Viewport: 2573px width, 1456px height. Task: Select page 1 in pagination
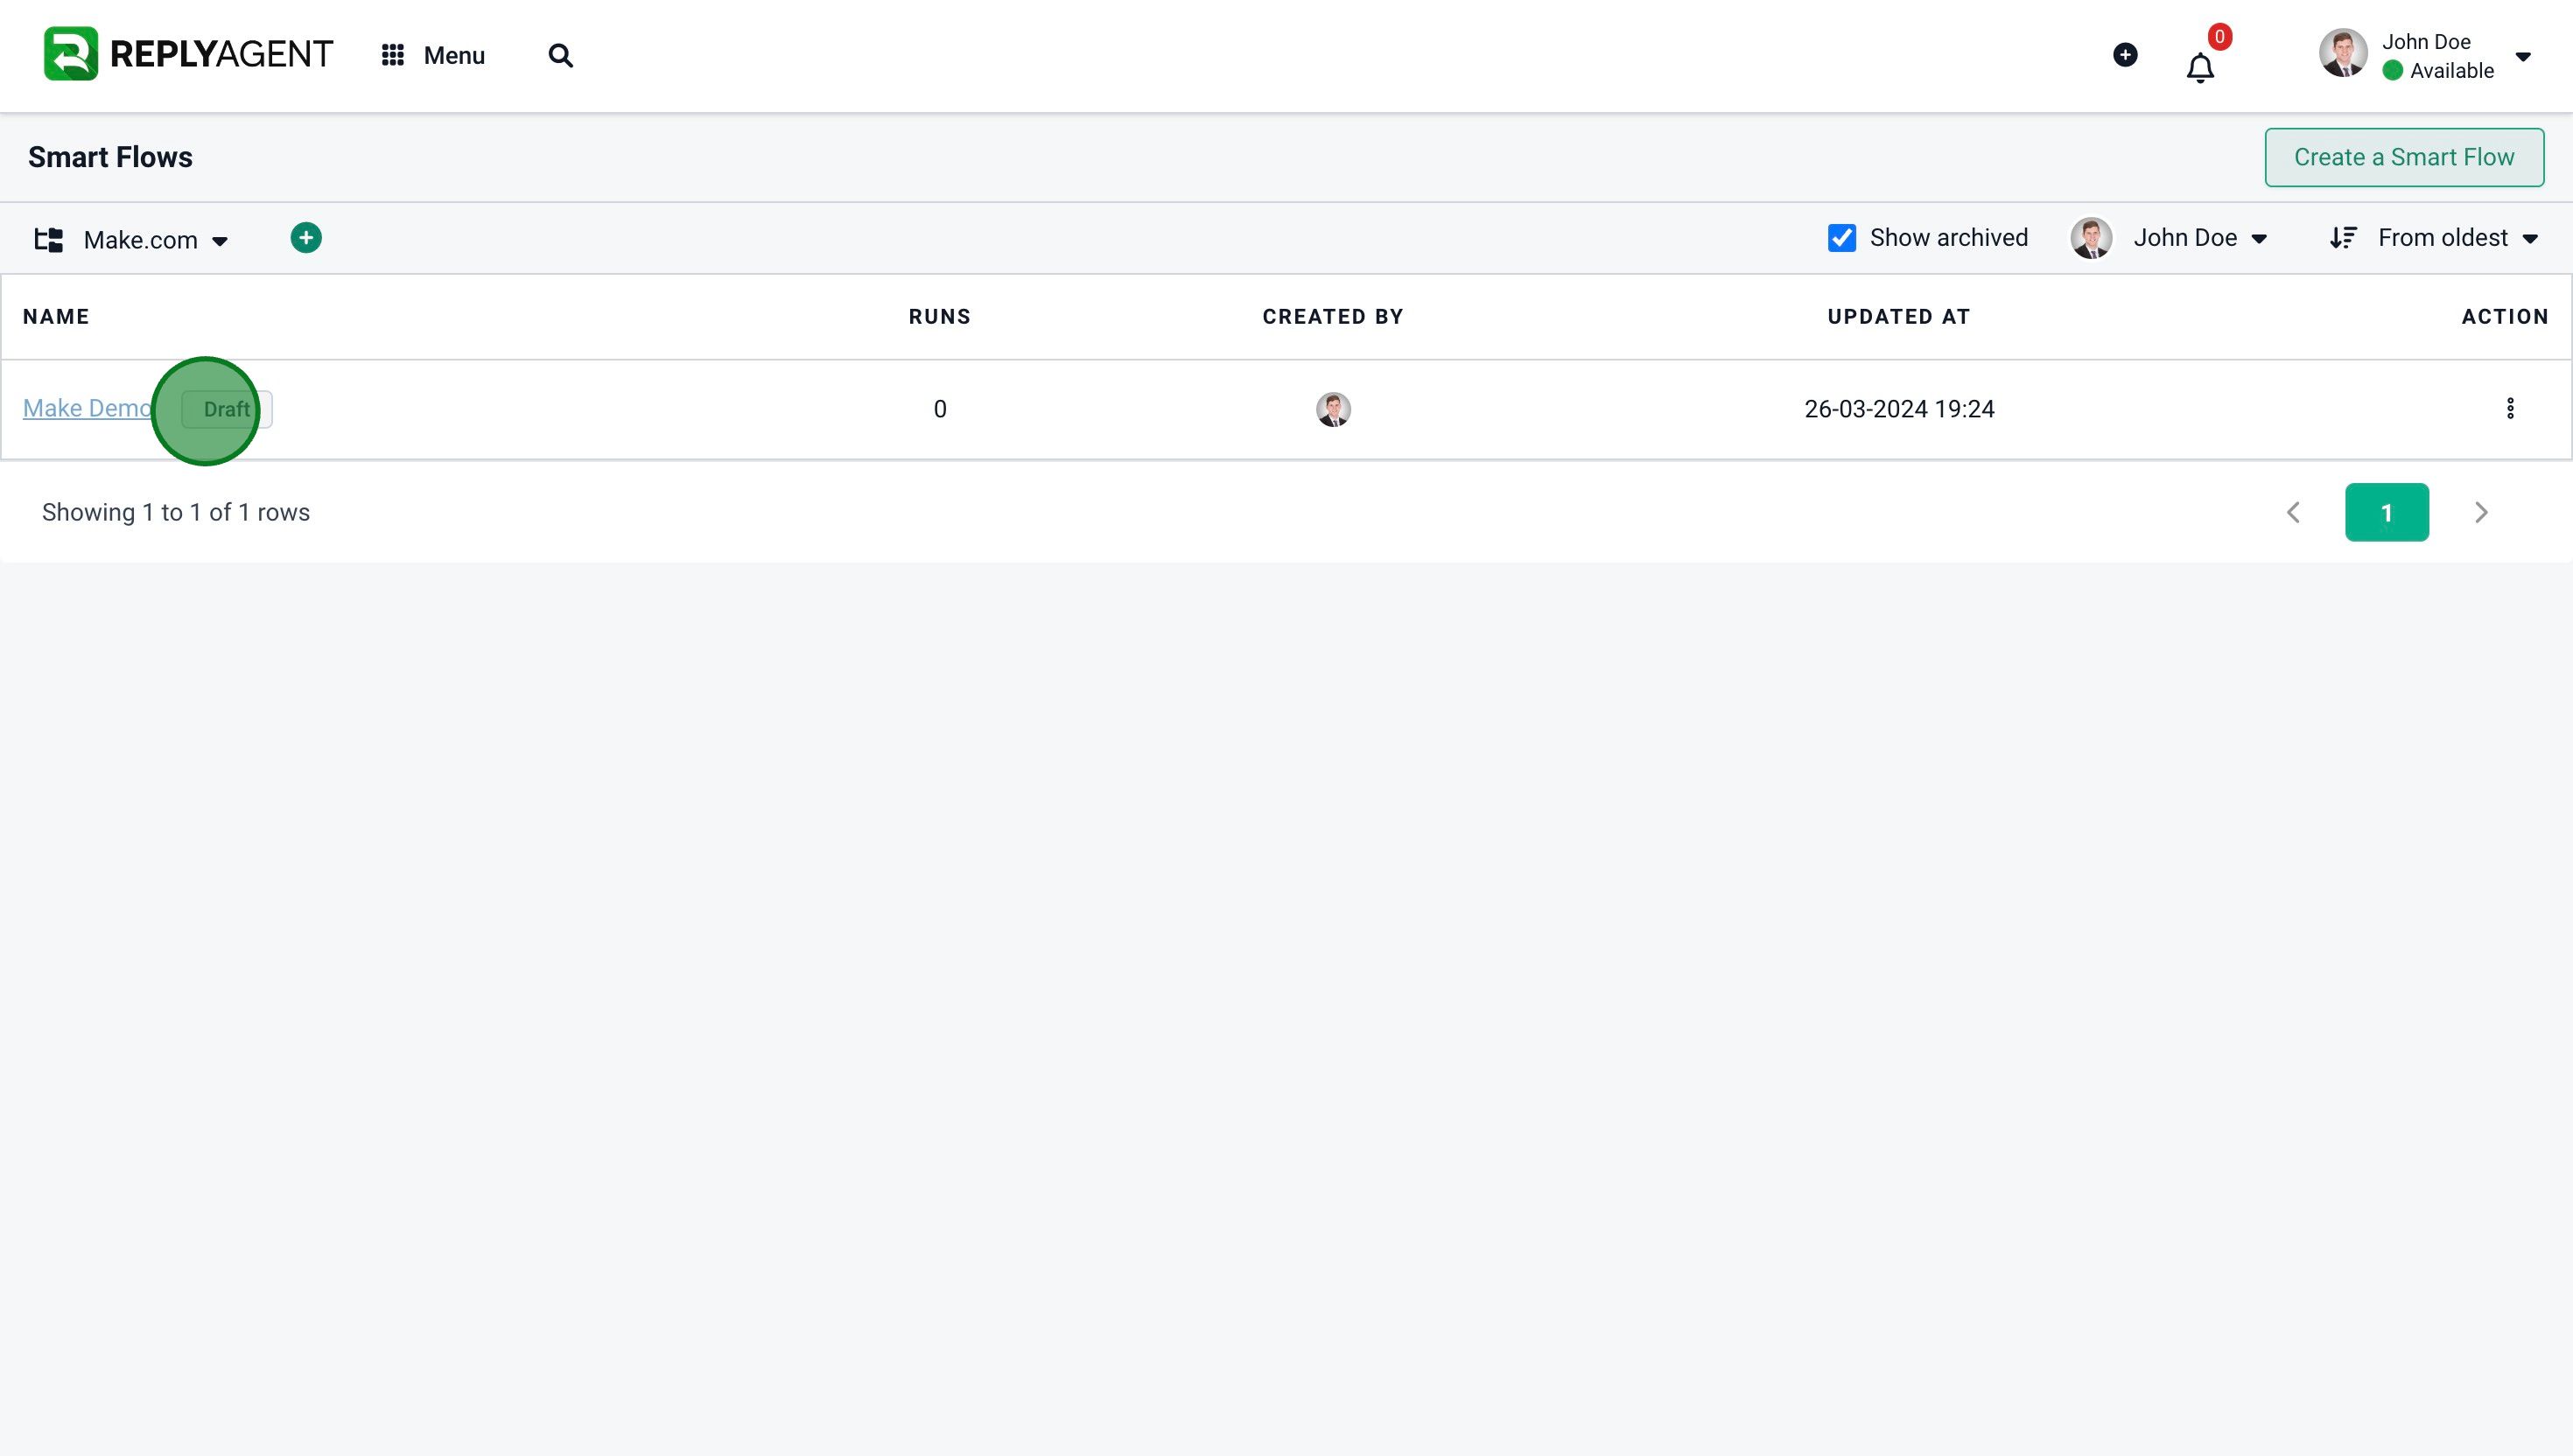[2387, 512]
